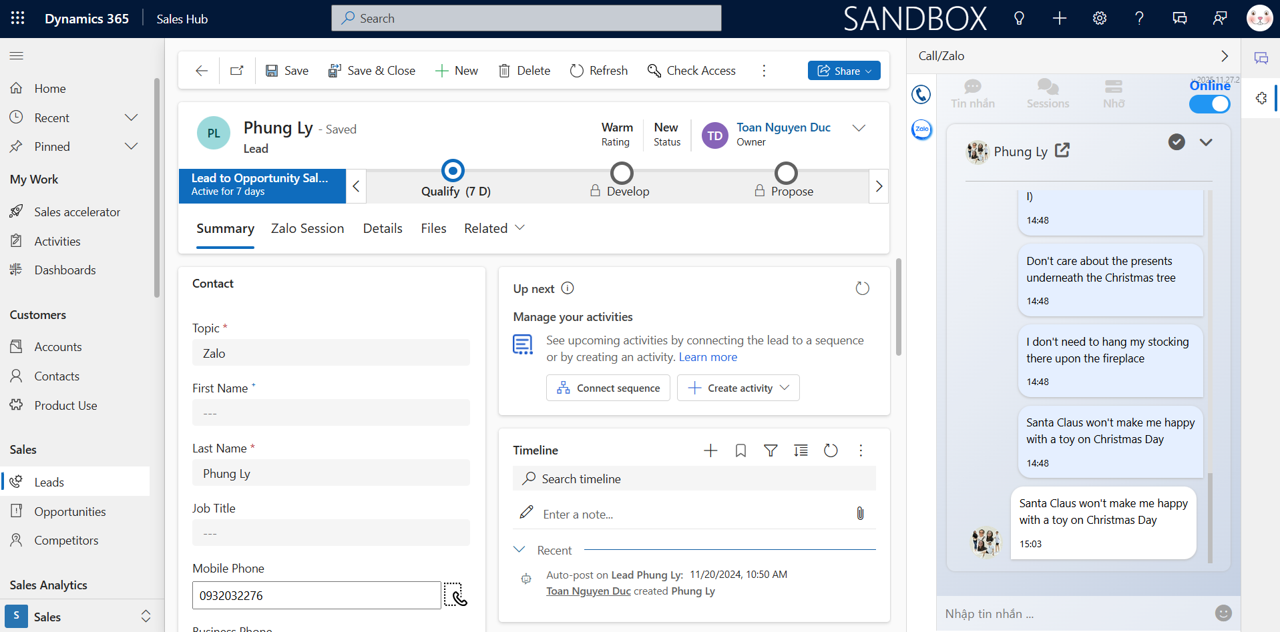Refresh the Up next widget
Screen dimensions: 1280x632
862,288
